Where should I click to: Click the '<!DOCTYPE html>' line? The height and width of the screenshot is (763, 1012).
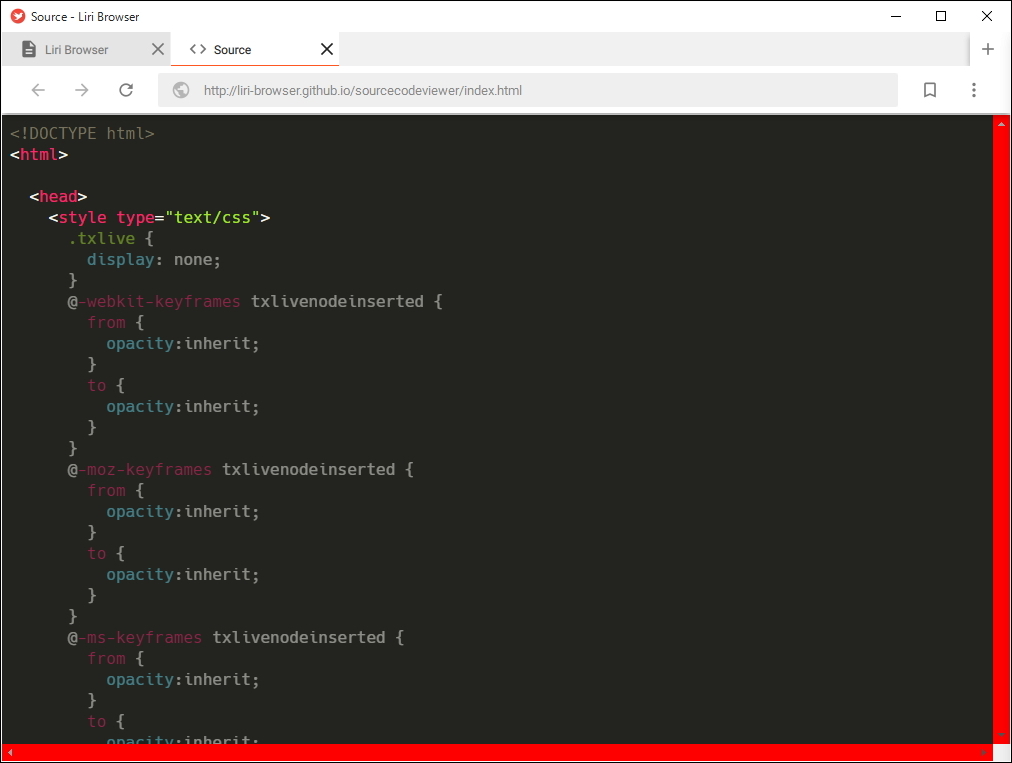coord(82,134)
